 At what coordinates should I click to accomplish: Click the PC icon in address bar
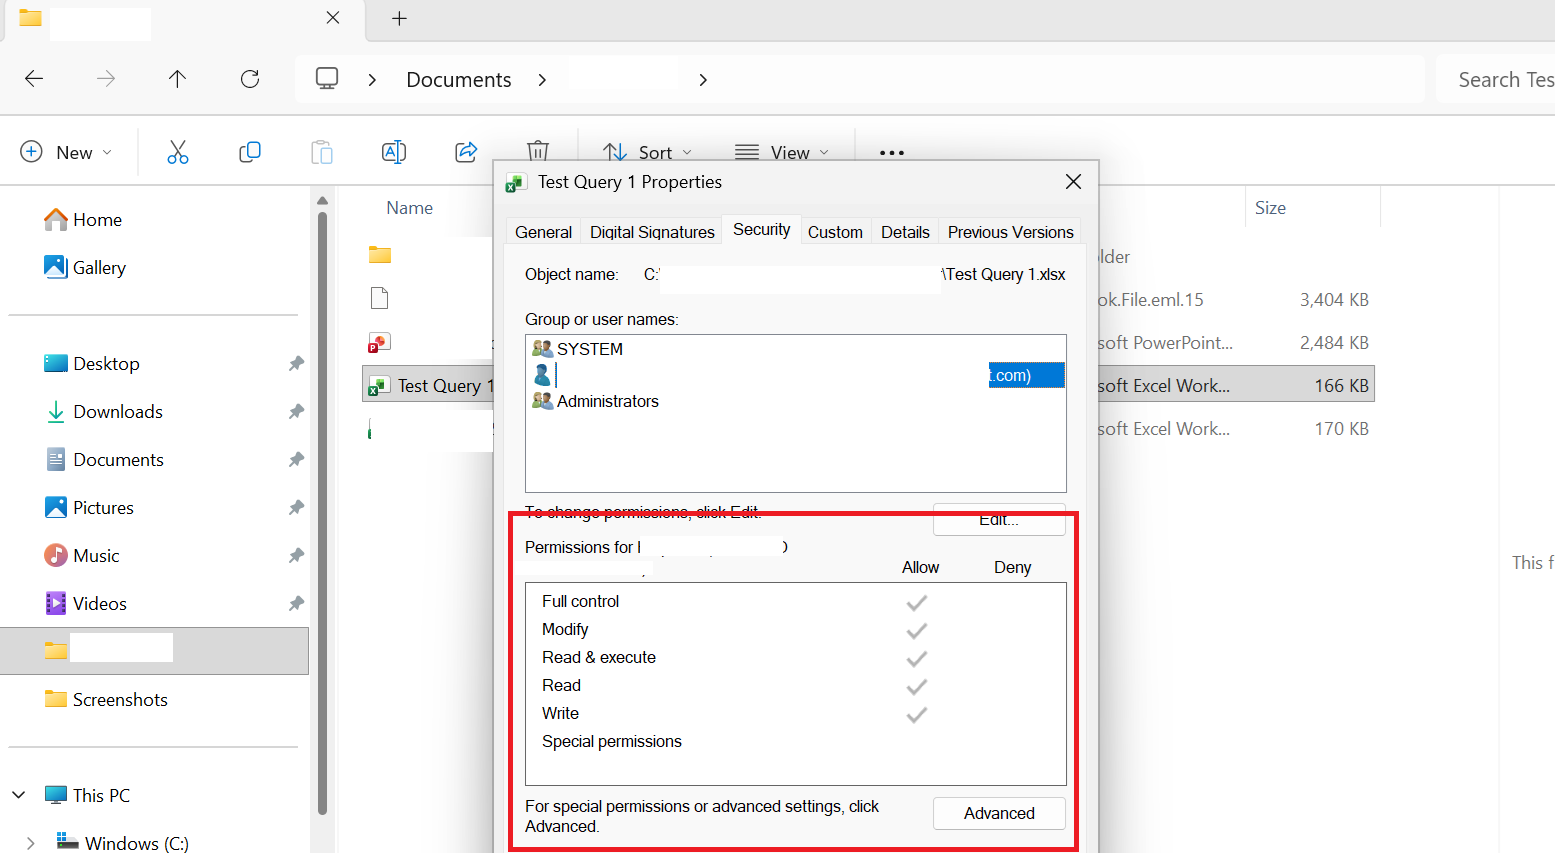(327, 79)
